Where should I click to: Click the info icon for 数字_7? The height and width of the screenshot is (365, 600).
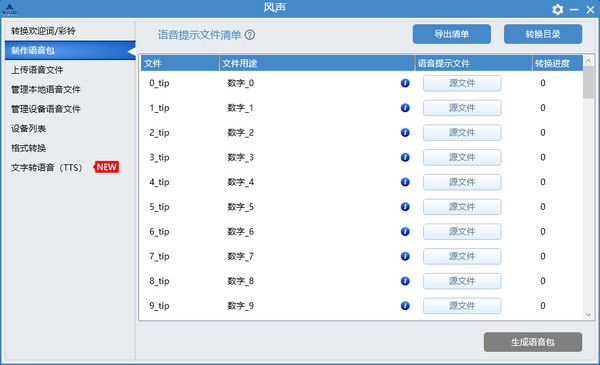click(x=405, y=256)
